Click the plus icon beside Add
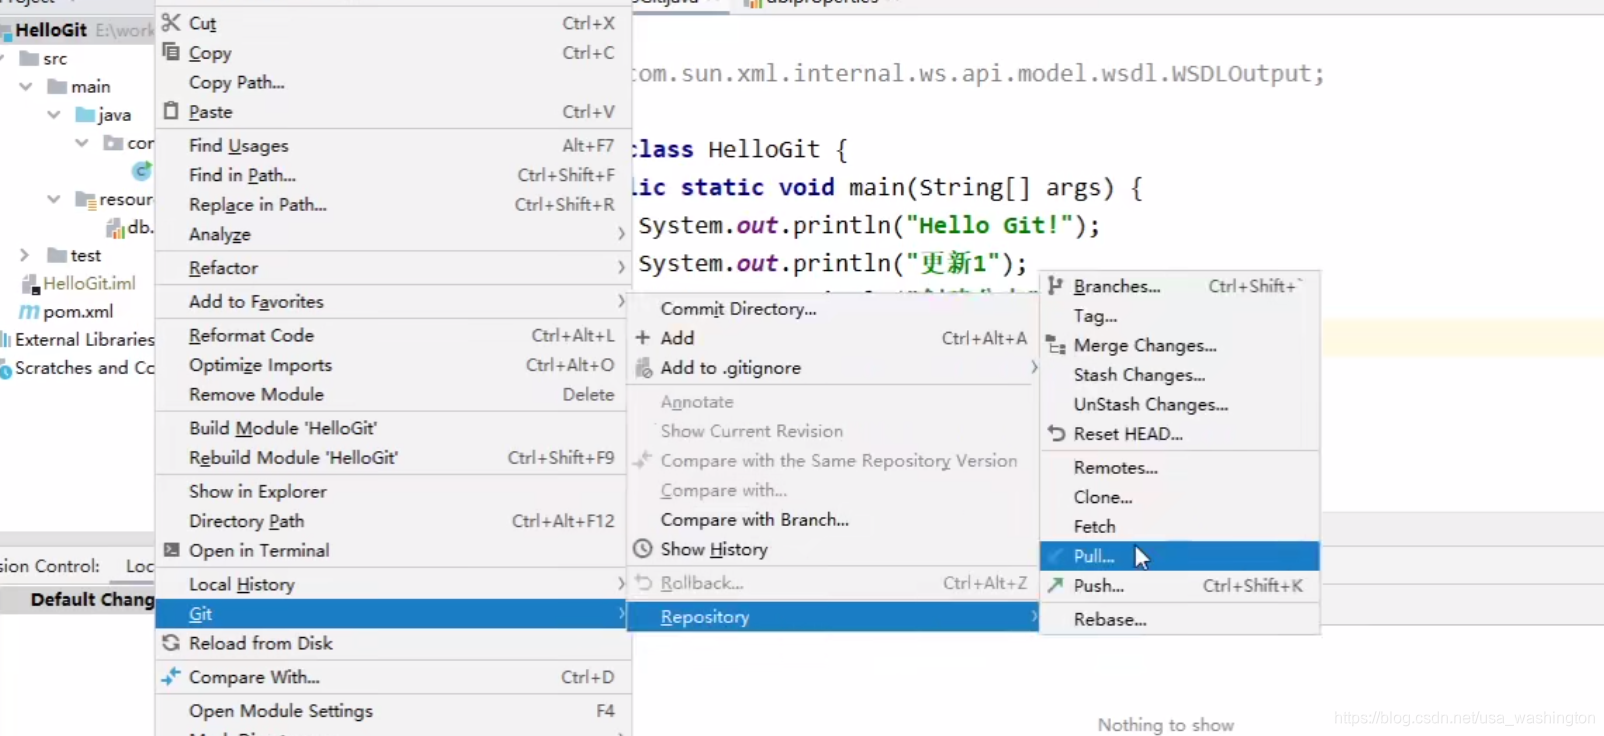1604x736 pixels. 643,338
